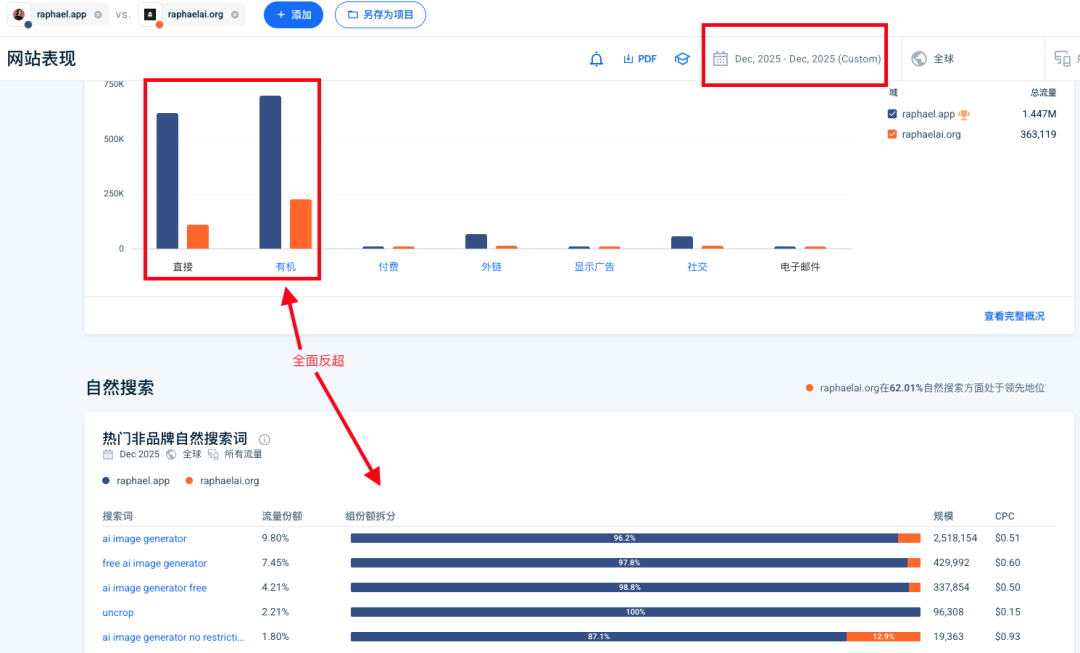The image size is (1080, 653).
Task: Click the 363,119 total traffic value
Action: tap(1038, 134)
